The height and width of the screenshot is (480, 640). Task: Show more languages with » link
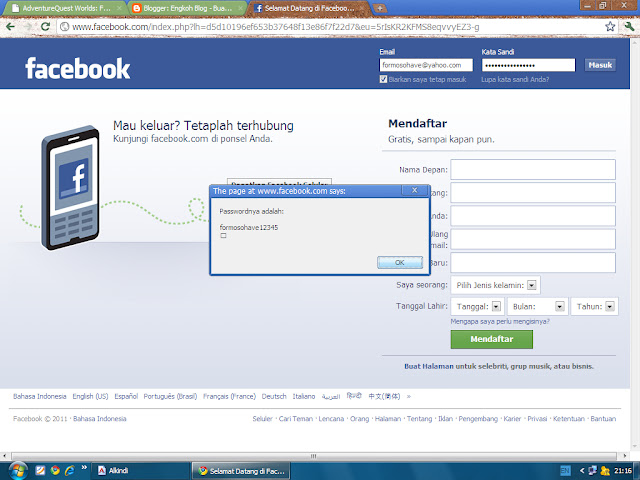pos(409,396)
